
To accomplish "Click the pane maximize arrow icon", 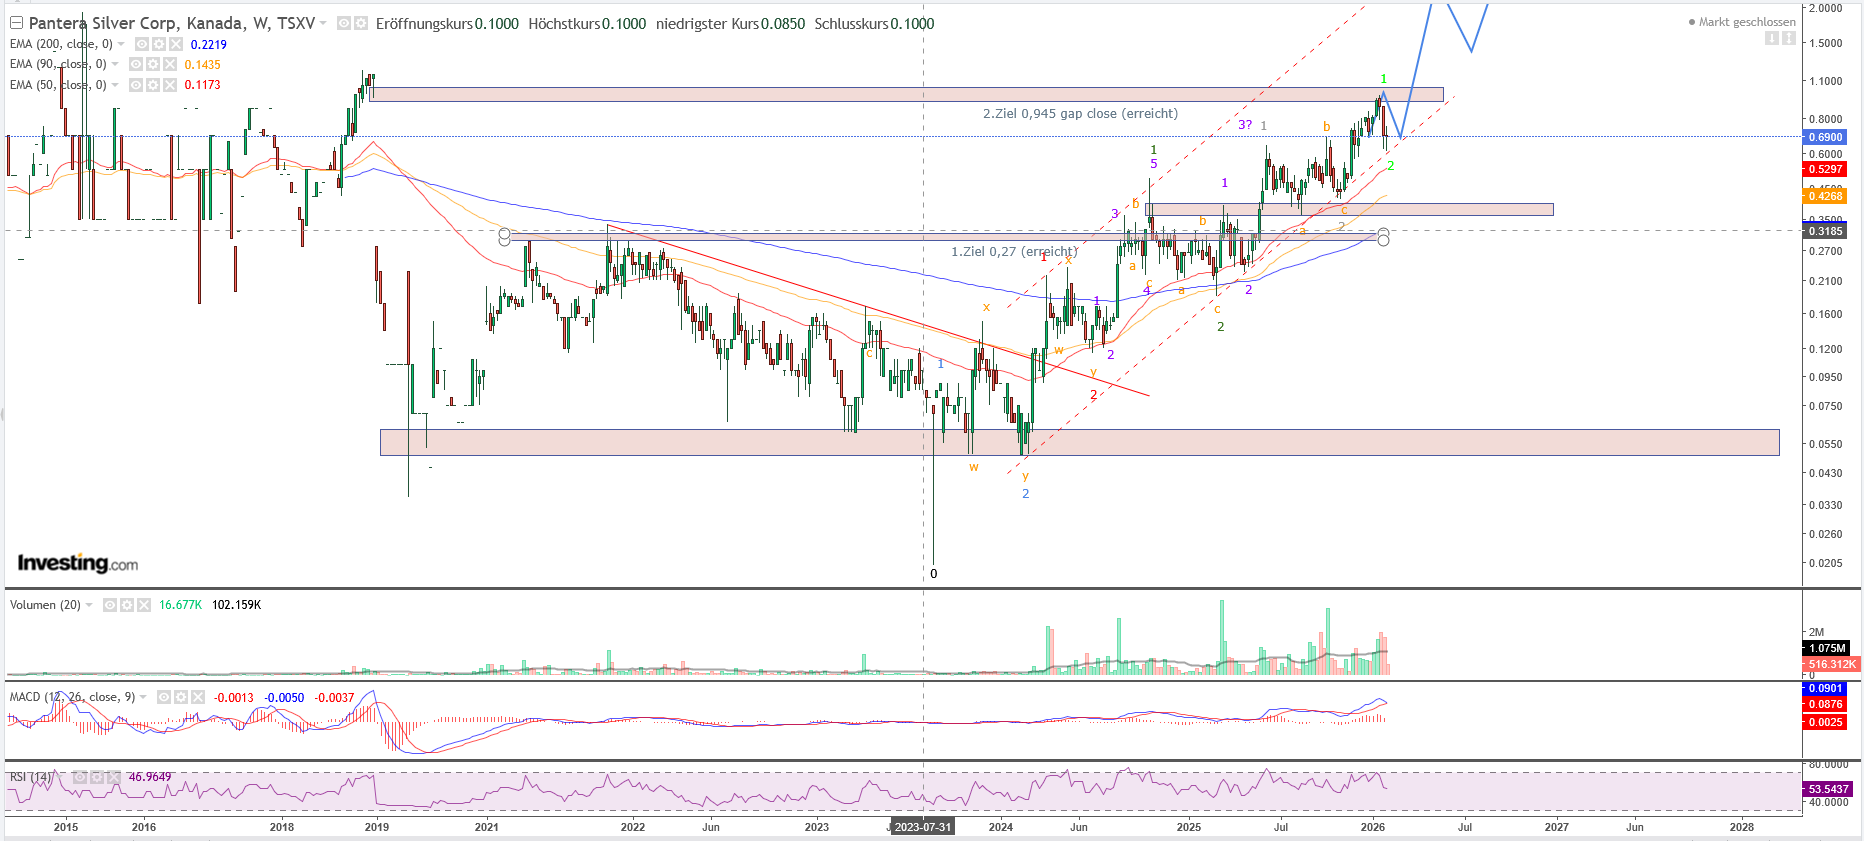I will (x=1788, y=38).
